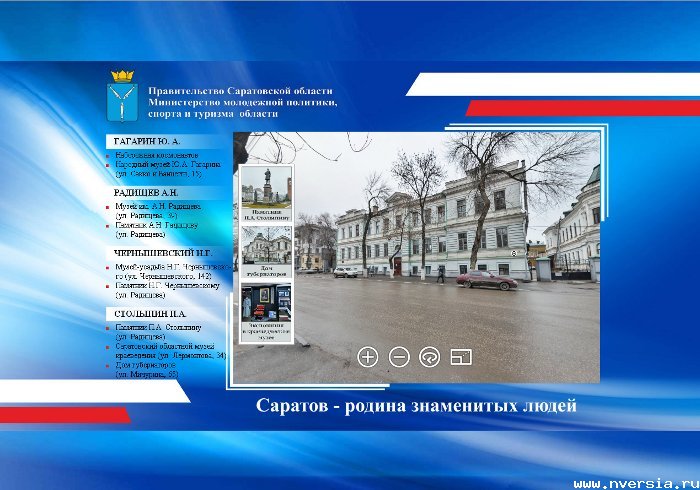Open Саратовский областной музей краеведения link

tap(171, 351)
